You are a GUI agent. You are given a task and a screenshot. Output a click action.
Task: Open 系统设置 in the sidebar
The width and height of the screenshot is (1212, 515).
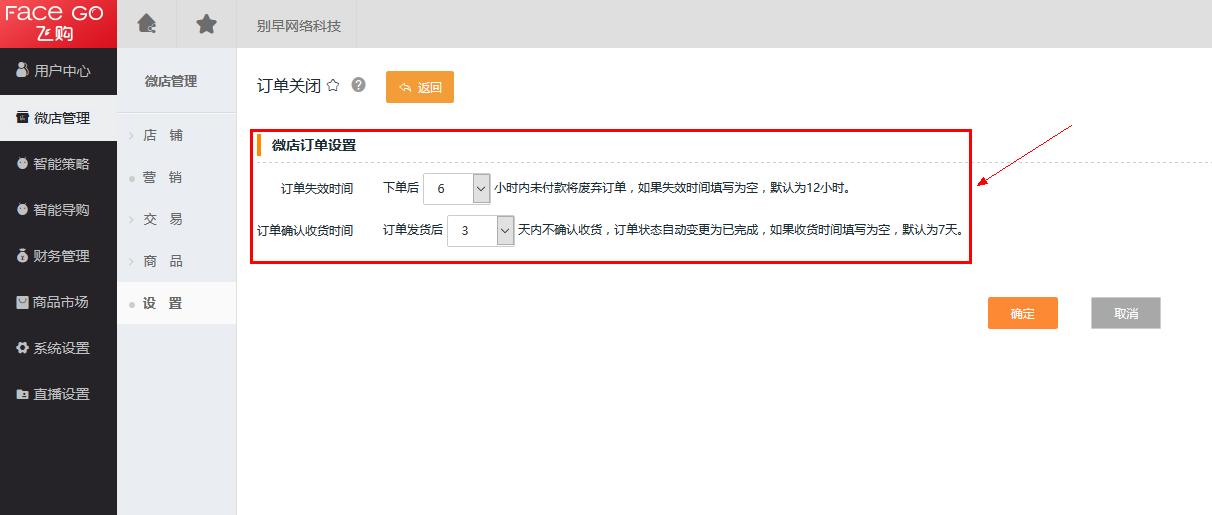[x=58, y=348]
